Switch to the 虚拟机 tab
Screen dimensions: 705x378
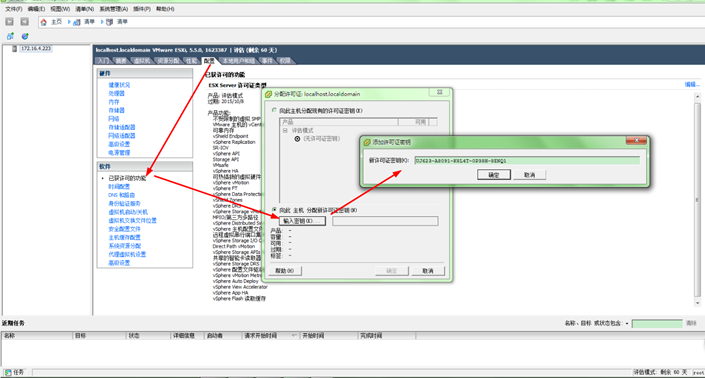pyautogui.click(x=142, y=61)
